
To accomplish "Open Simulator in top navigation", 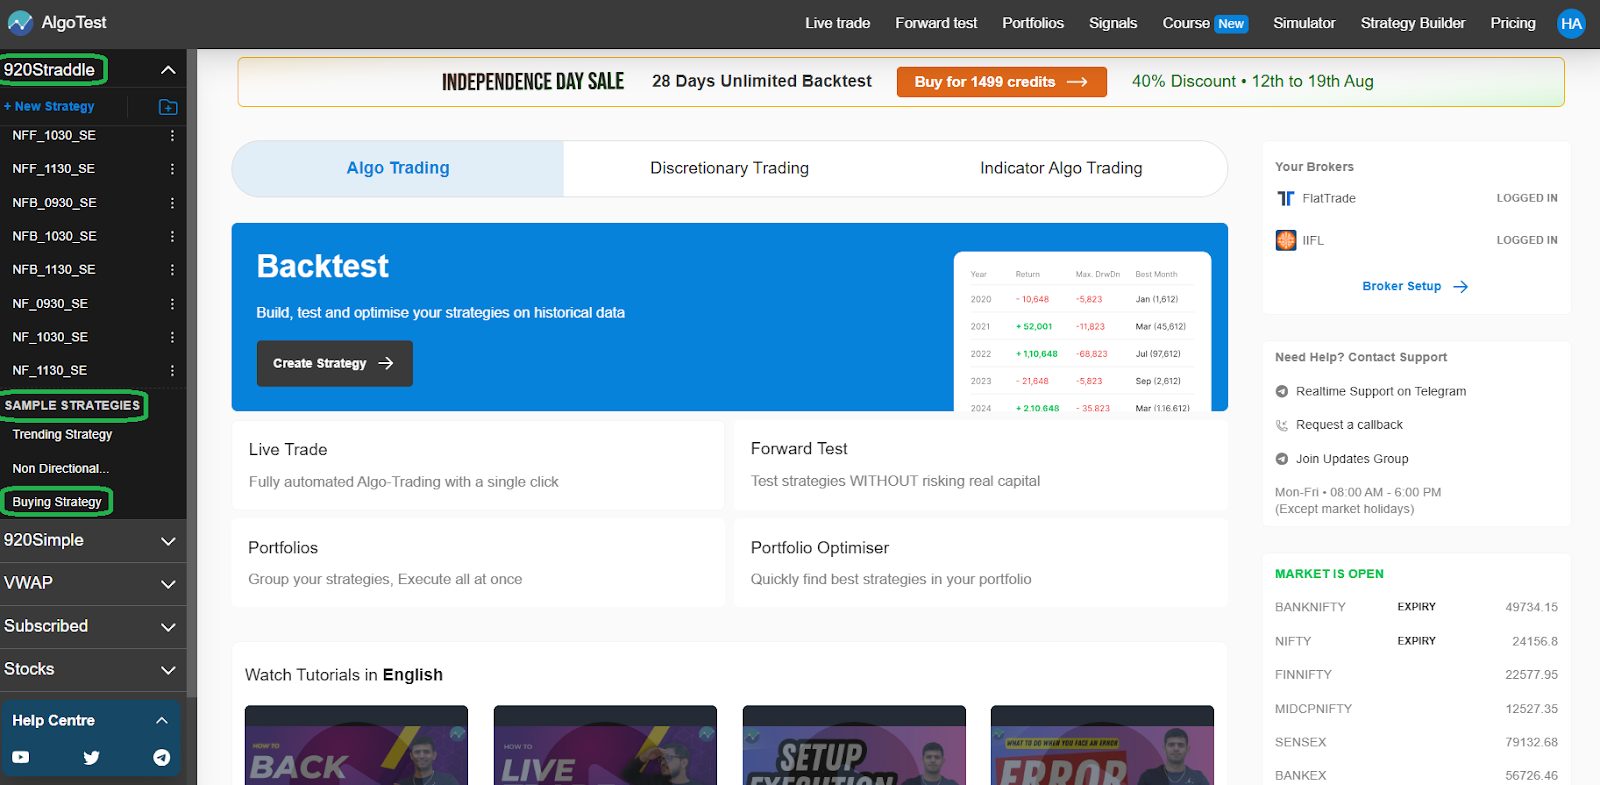I will pyautogui.click(x=1304, y=23).
